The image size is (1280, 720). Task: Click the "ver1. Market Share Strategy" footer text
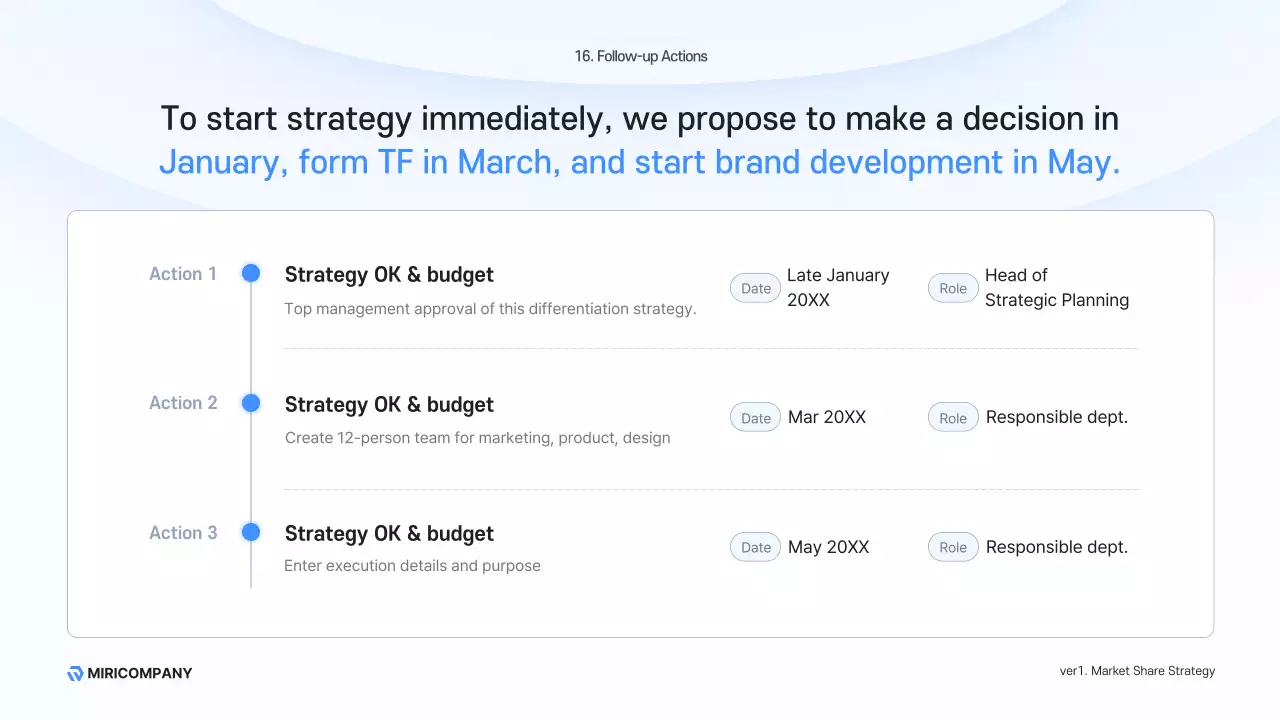click(x=1137, y=671)
